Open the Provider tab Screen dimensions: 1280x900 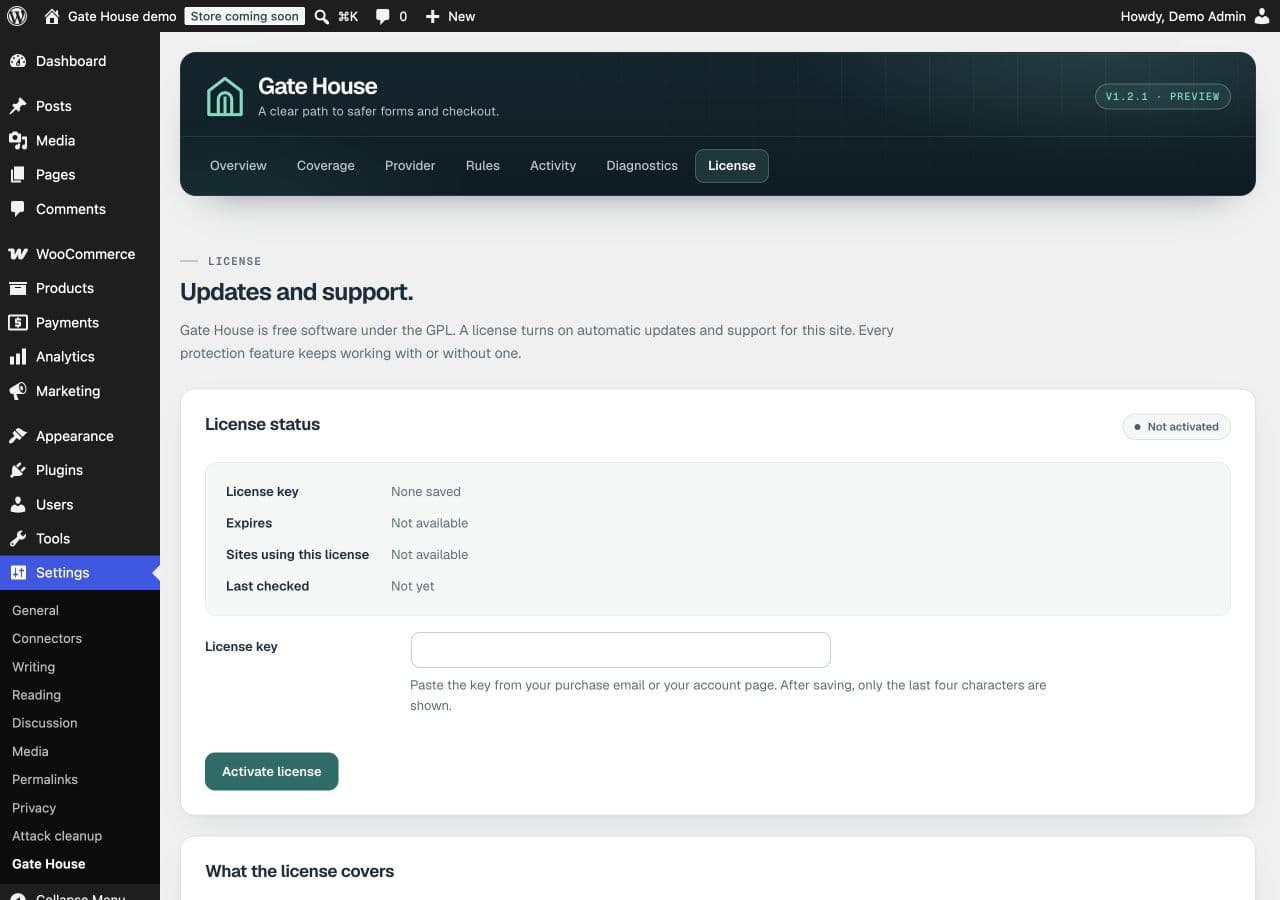click(410, 166)
